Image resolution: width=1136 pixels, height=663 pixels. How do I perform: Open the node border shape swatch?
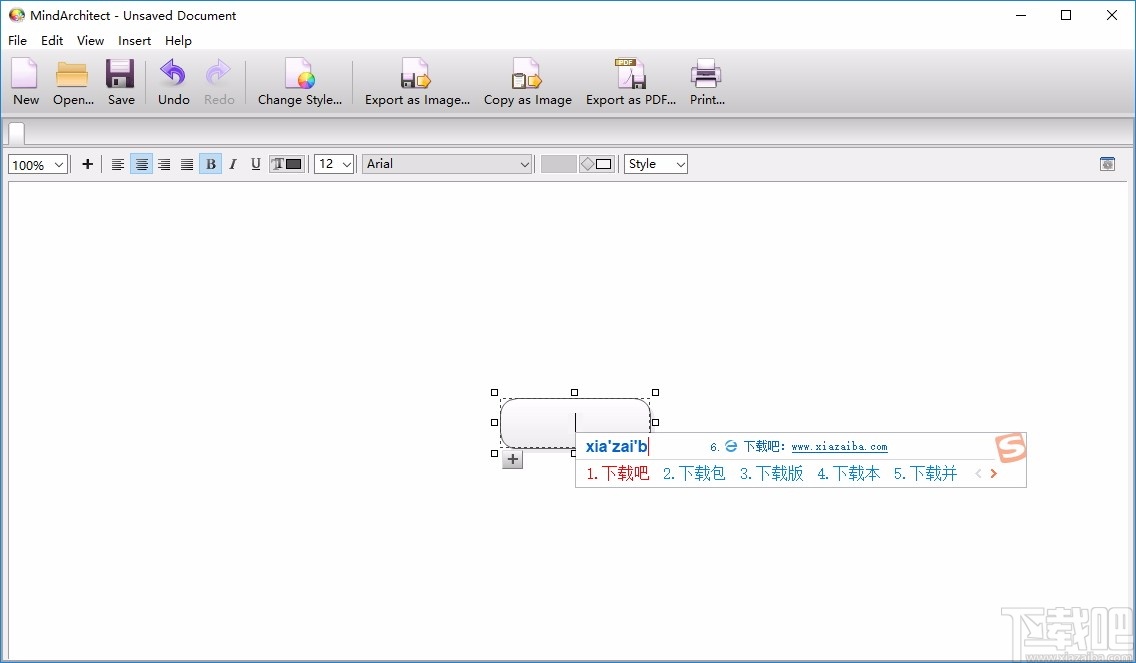coord(596,164)
